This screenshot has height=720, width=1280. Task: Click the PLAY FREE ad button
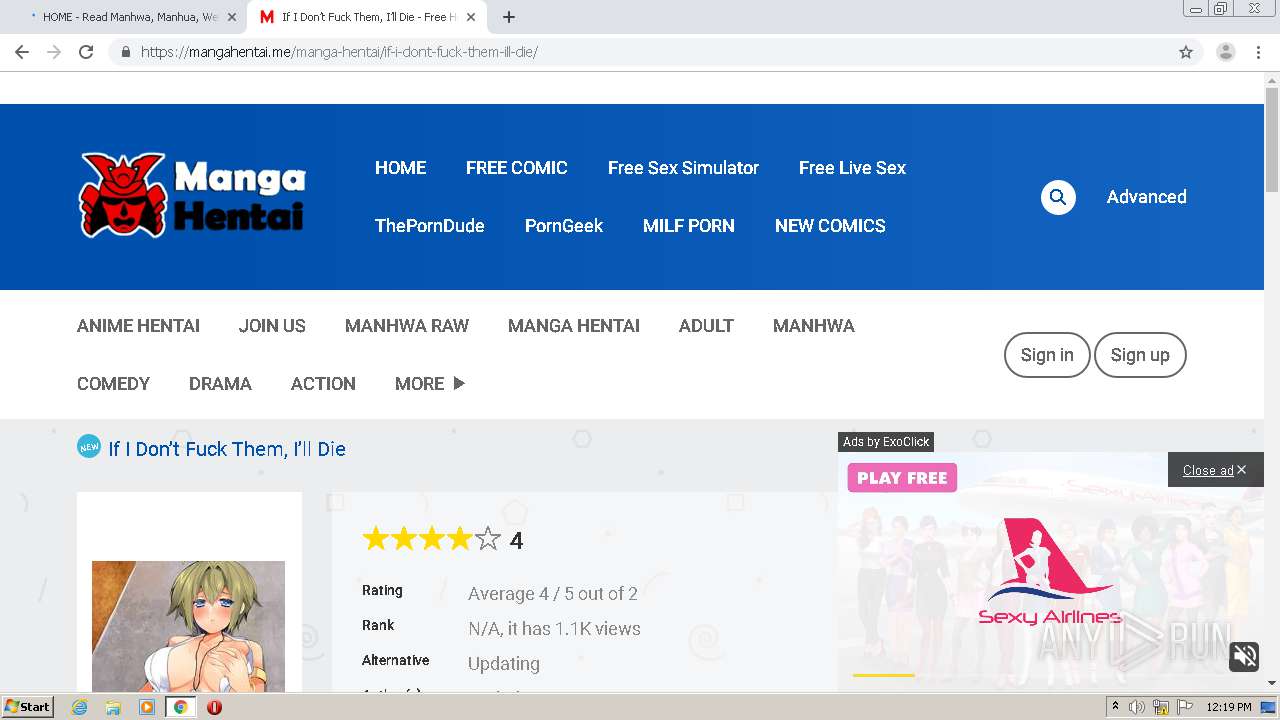[x=902, y=478]
